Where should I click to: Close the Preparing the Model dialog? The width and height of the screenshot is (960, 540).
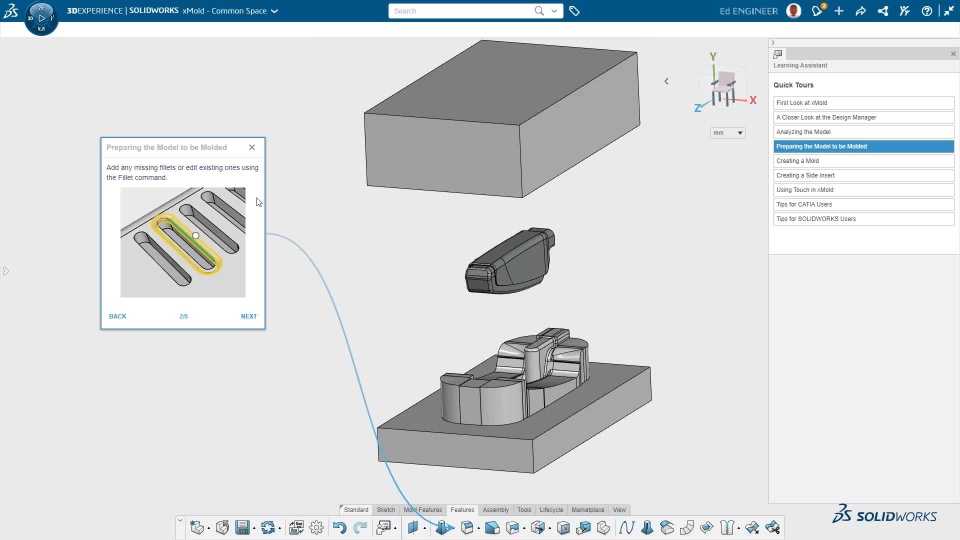(x=252, y=148)
